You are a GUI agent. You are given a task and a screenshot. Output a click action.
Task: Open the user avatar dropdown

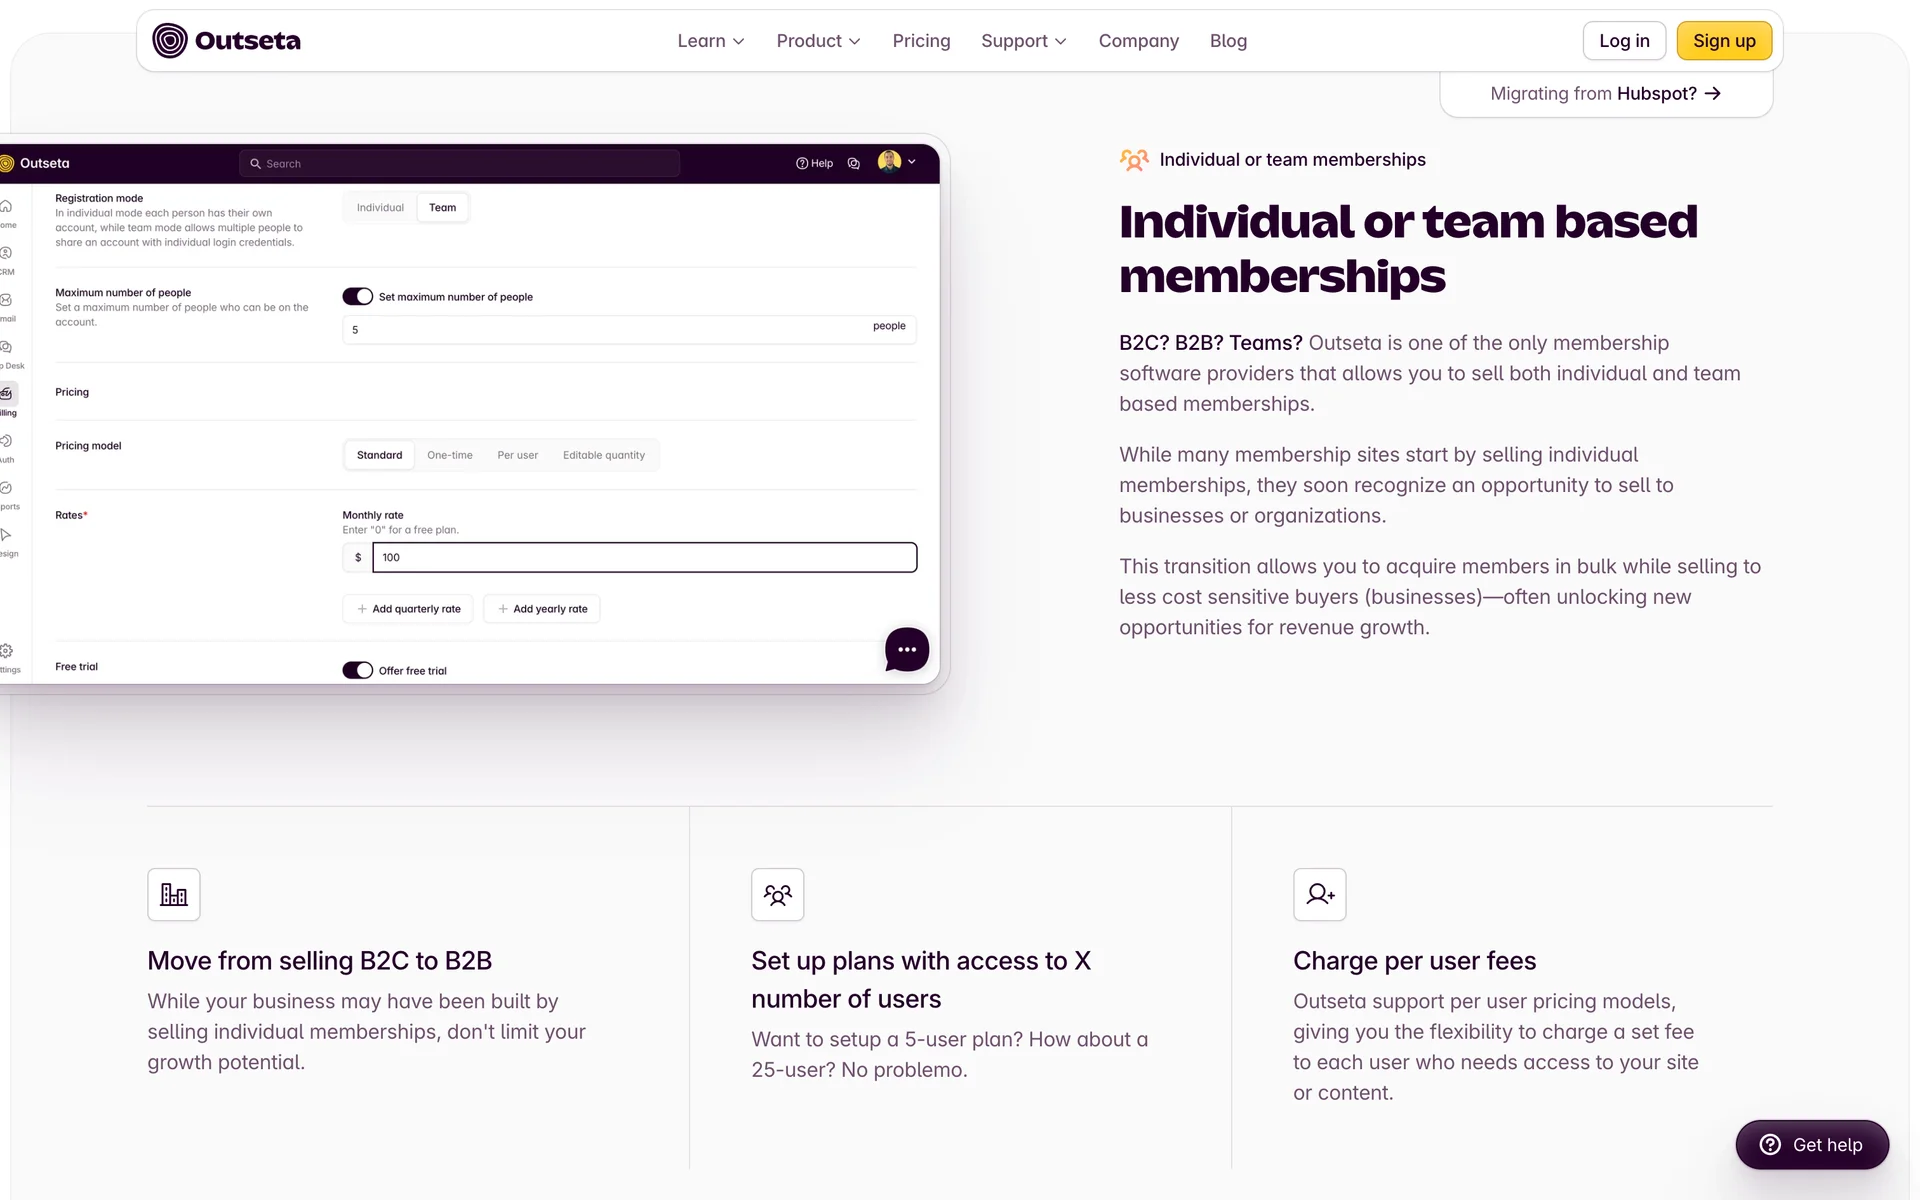pyautogui.click(x=897, y=162)
